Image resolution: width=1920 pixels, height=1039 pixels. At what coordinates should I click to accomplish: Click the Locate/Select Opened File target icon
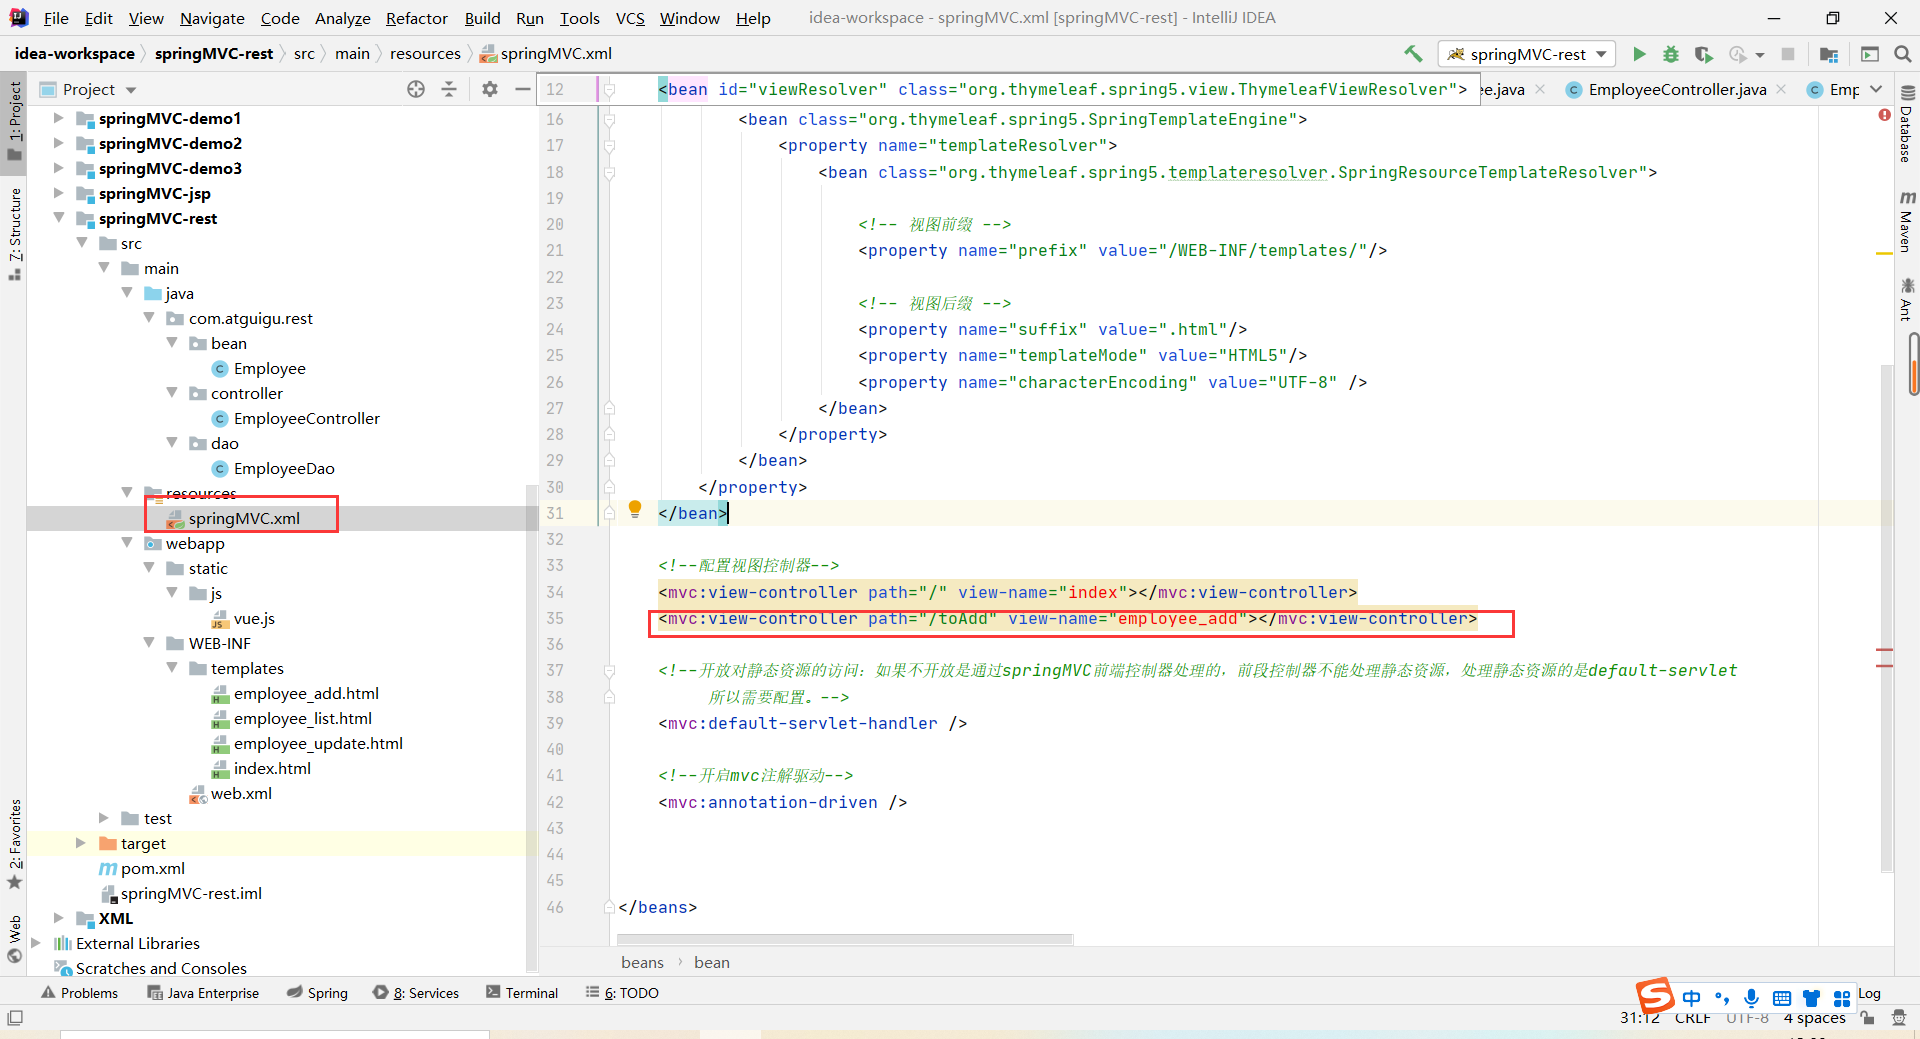click(416, 89)
